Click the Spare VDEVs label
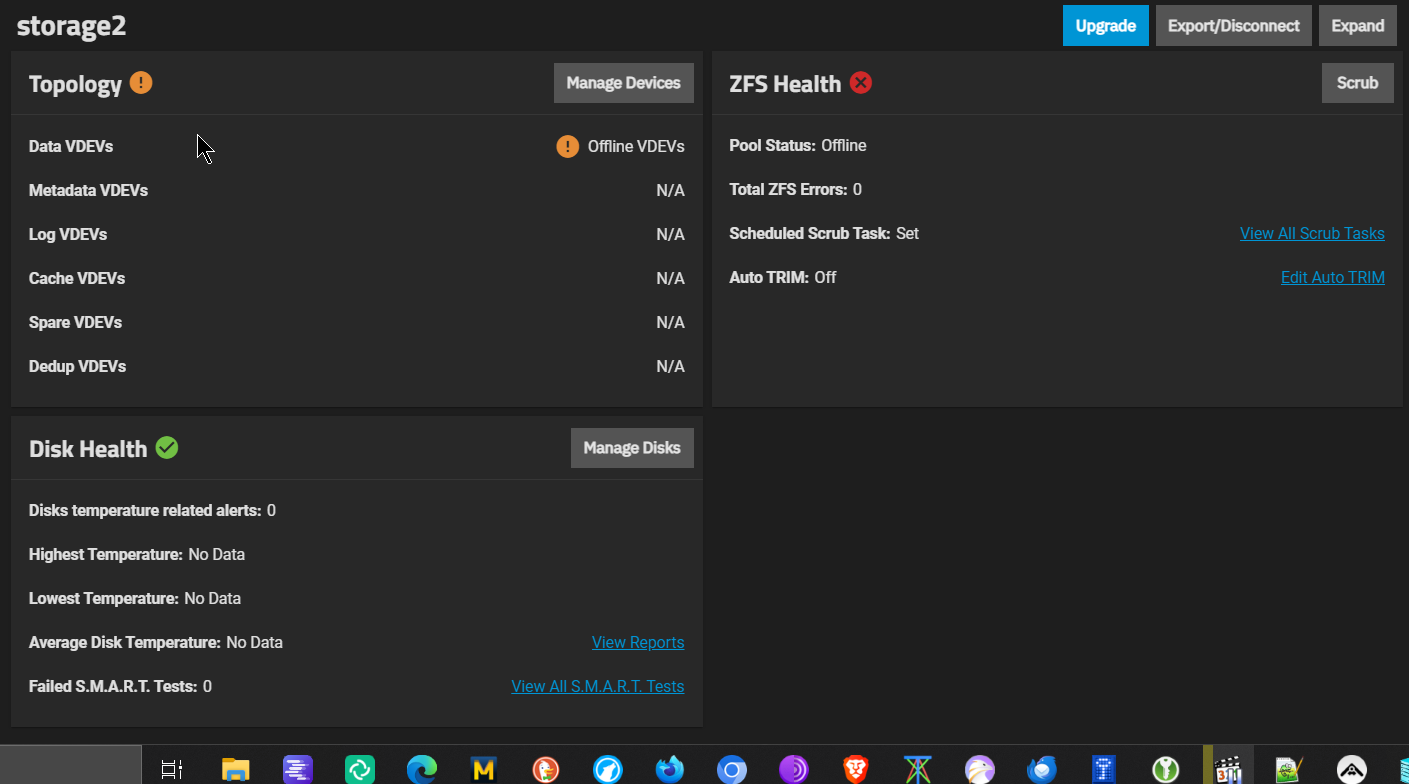This screenshot has width=1409, height=784. (x=75, y=322)
